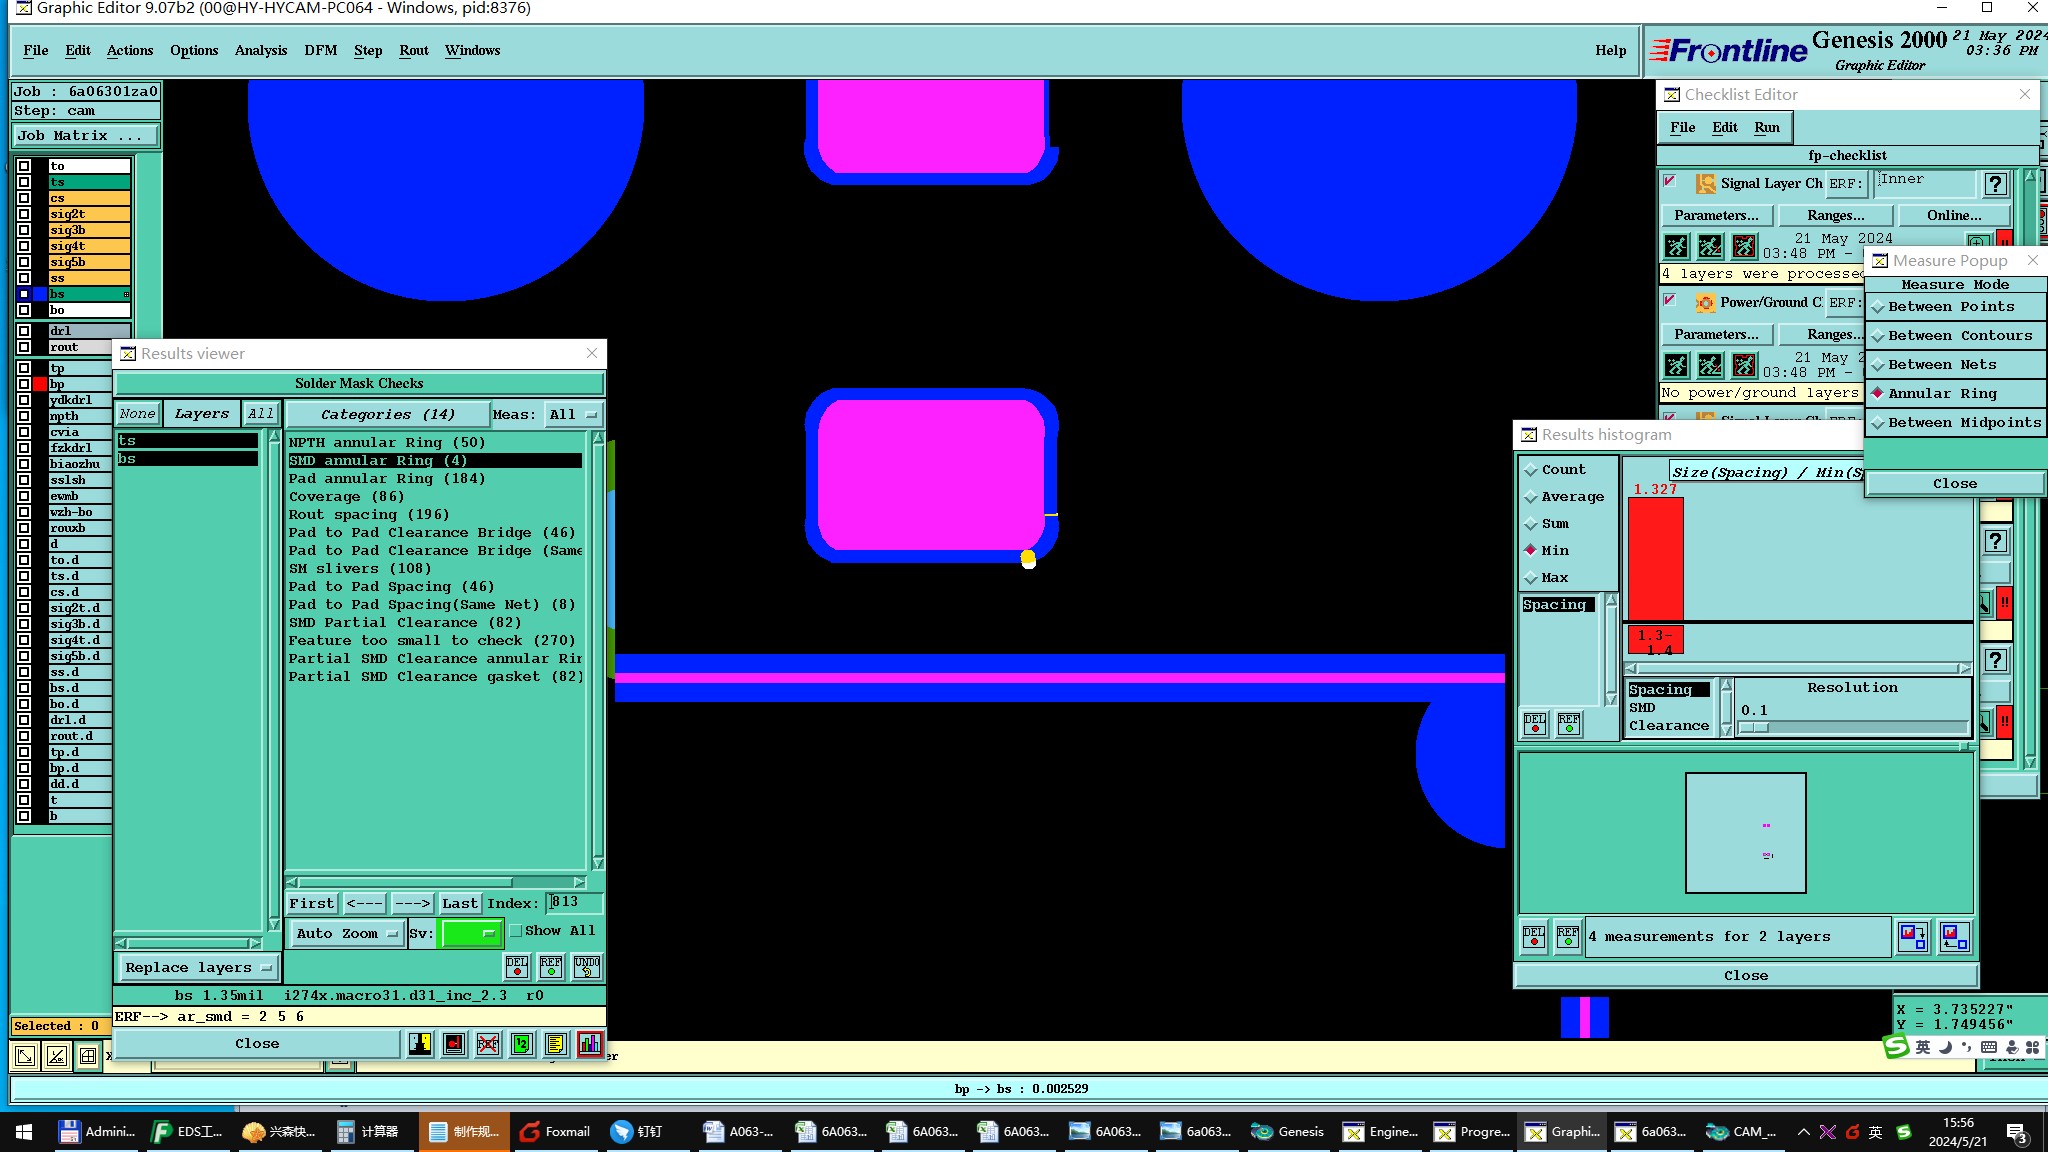Open the DFM menu
The height and width of the screenshot is (1152, 2048).
pos(320,50)
